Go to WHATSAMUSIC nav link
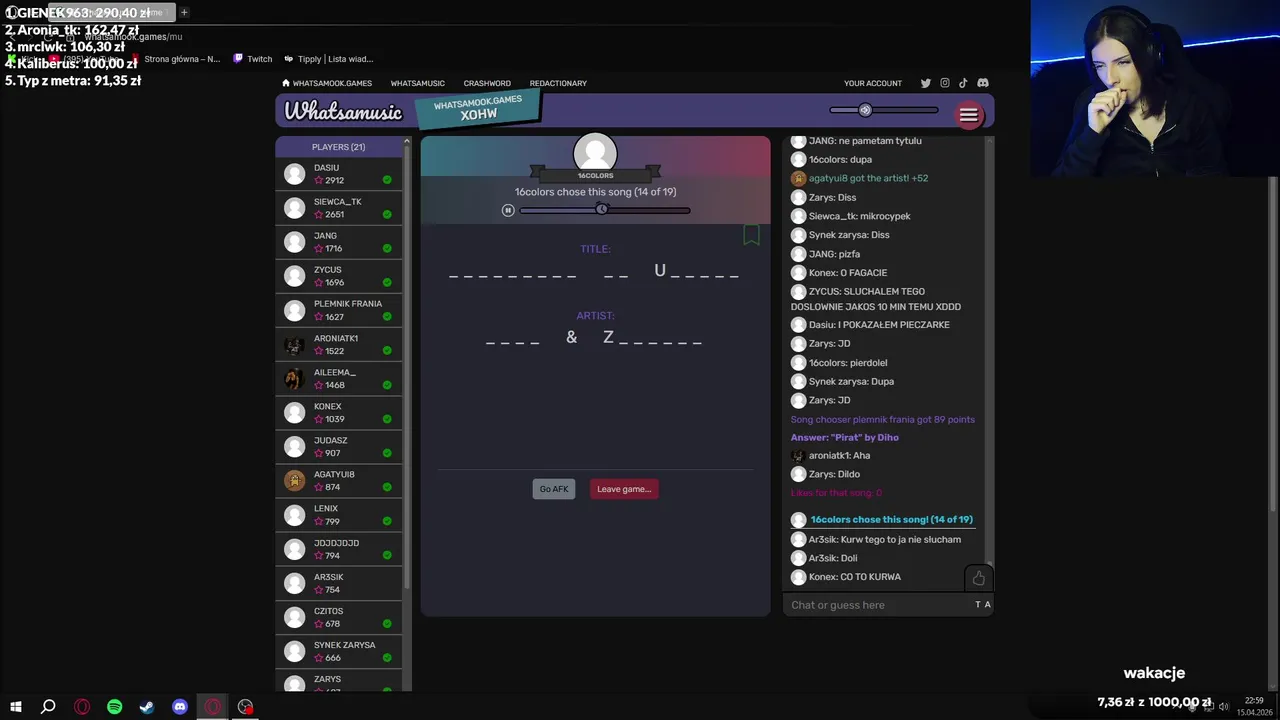Viewport: 1280px width, 720px height. coord(417,83)
